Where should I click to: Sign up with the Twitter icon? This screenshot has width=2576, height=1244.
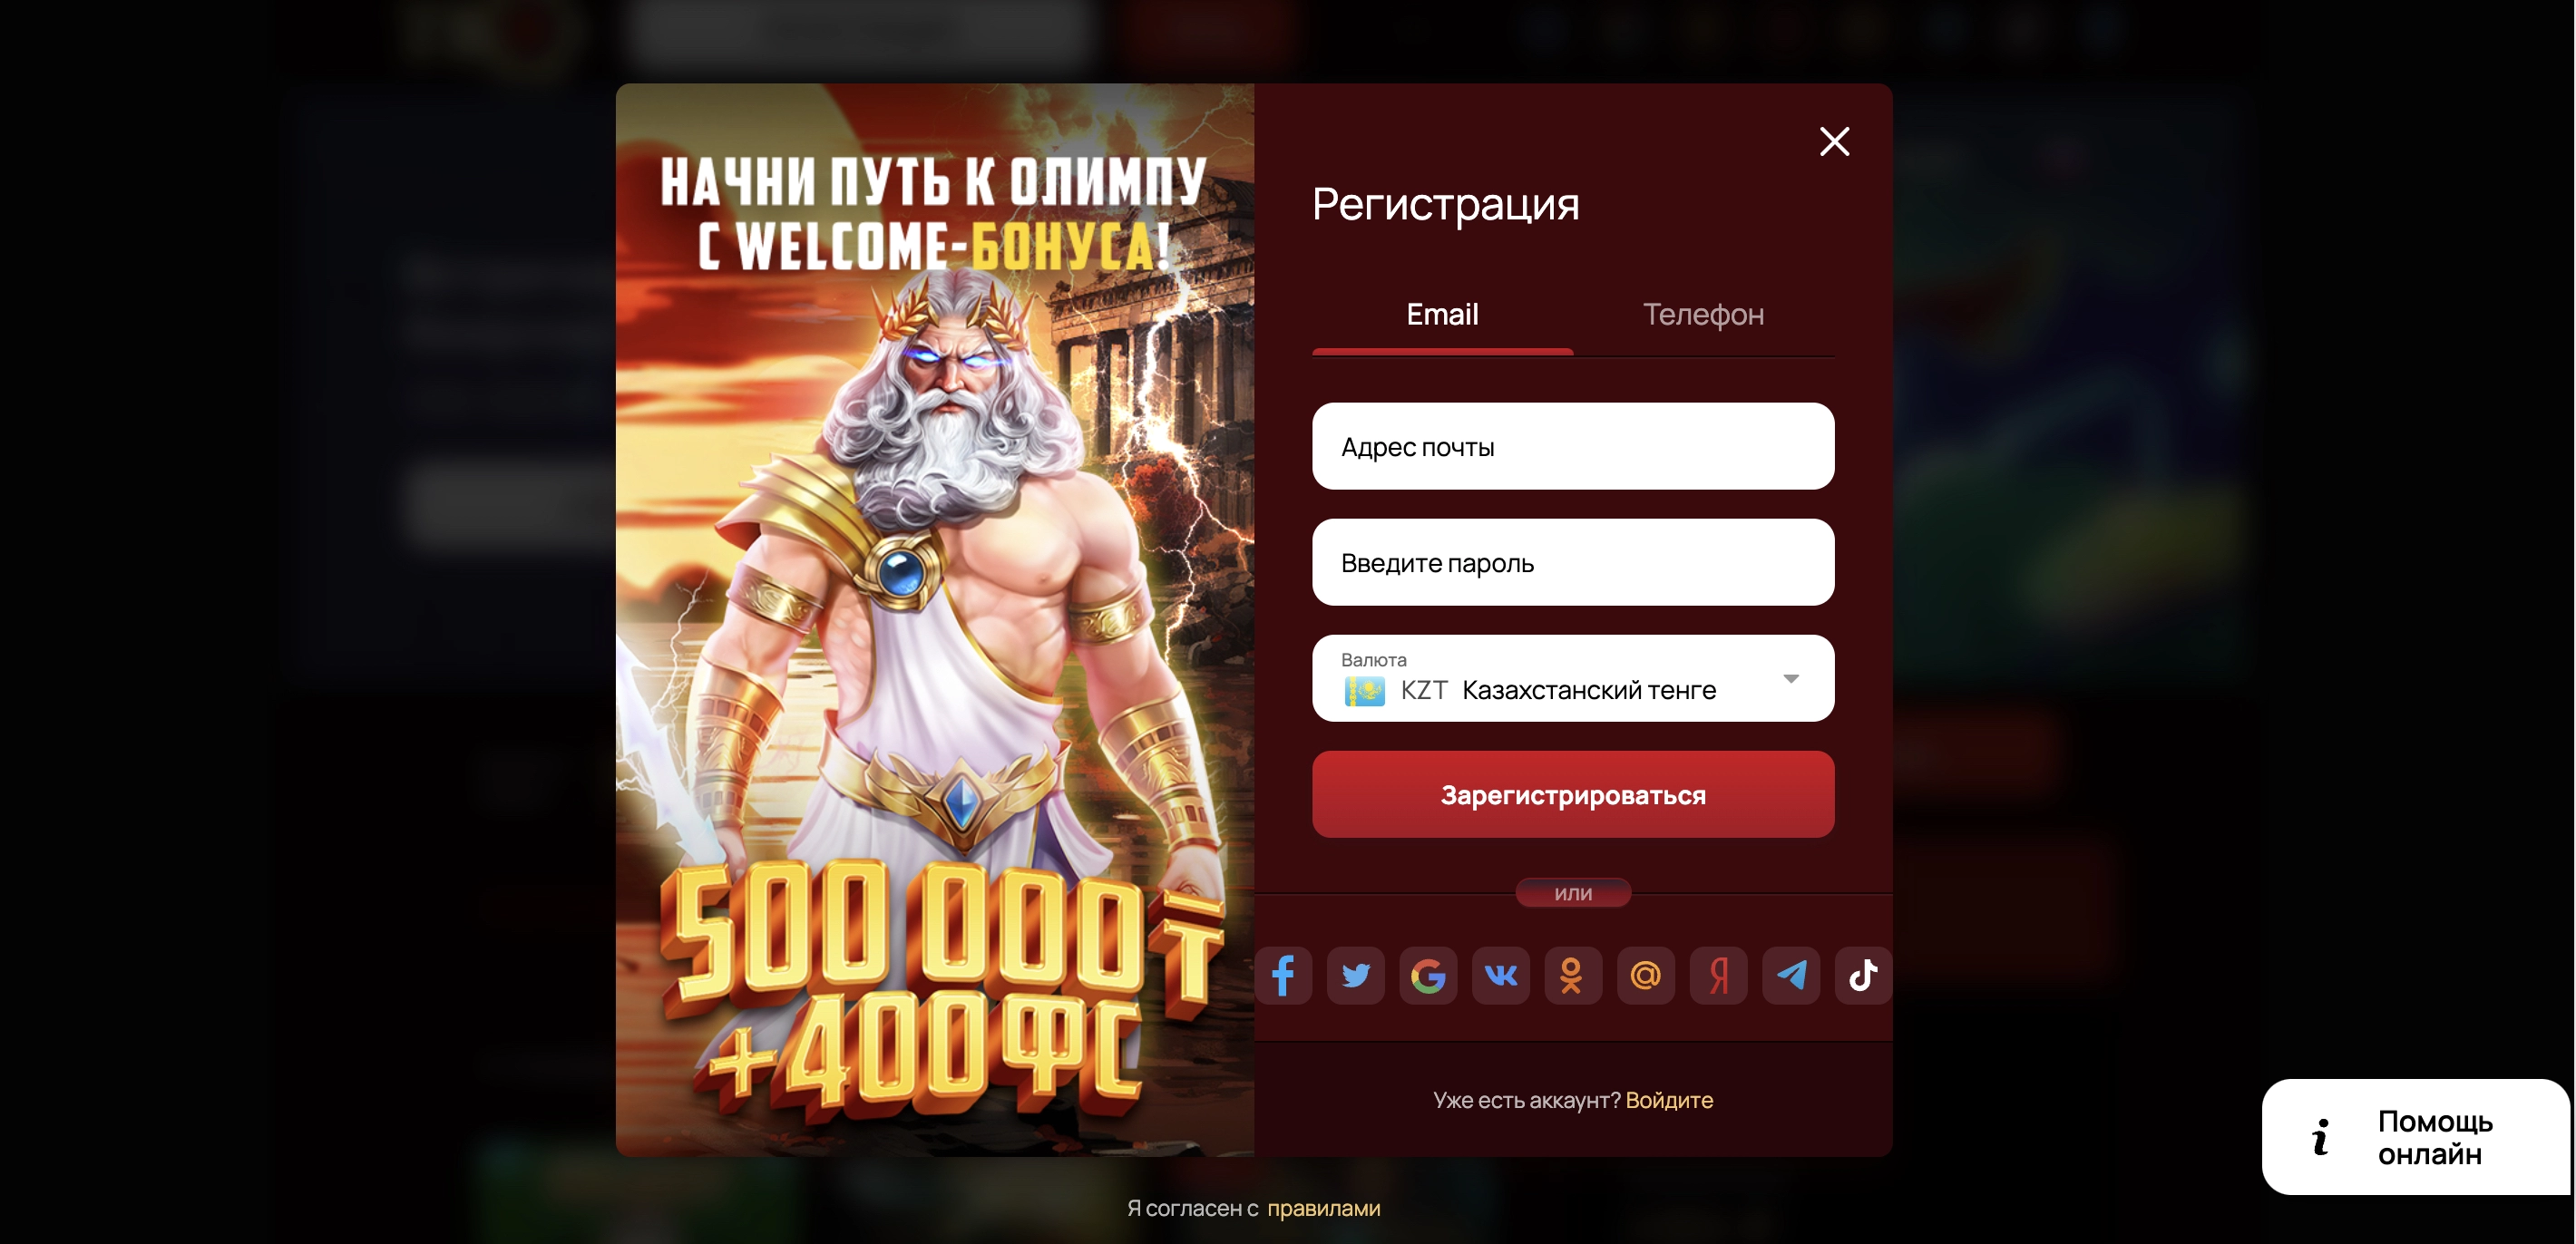(x=1356, y=975)
